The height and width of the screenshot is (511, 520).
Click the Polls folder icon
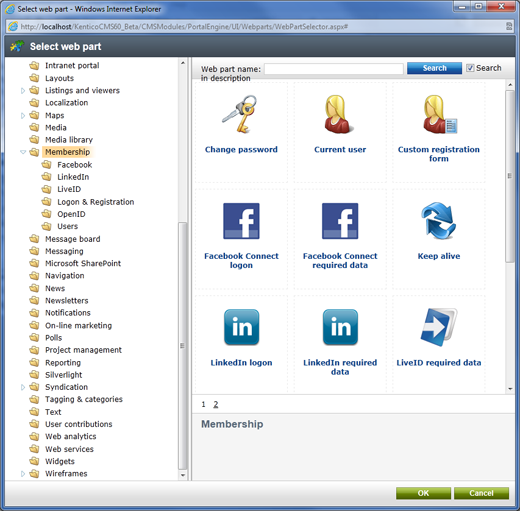(34, 338)
